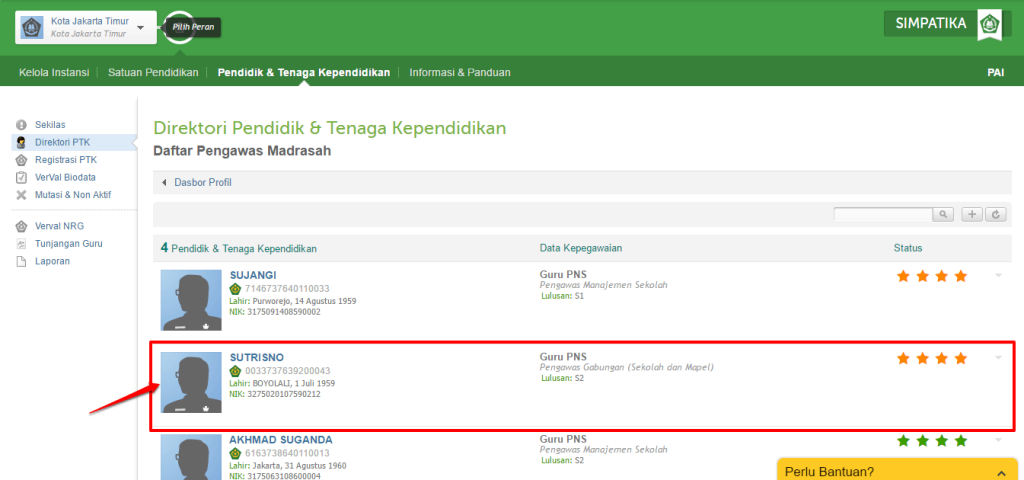Image resolution: width=1024 pixels, height=480 pixels.
Task: Open SUTRISNO name link
Action: 257,358
